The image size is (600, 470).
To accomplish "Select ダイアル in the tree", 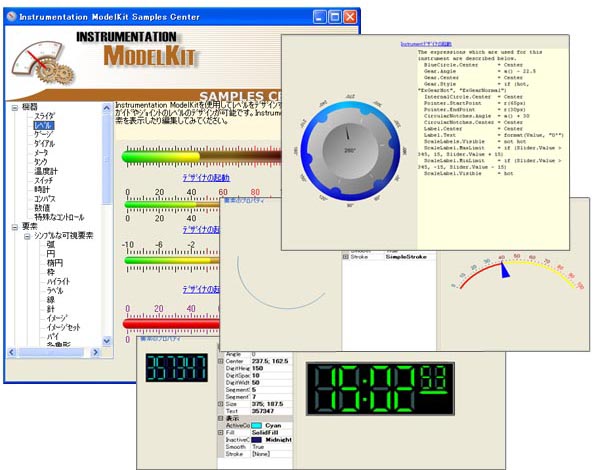I will coord(44,144).
